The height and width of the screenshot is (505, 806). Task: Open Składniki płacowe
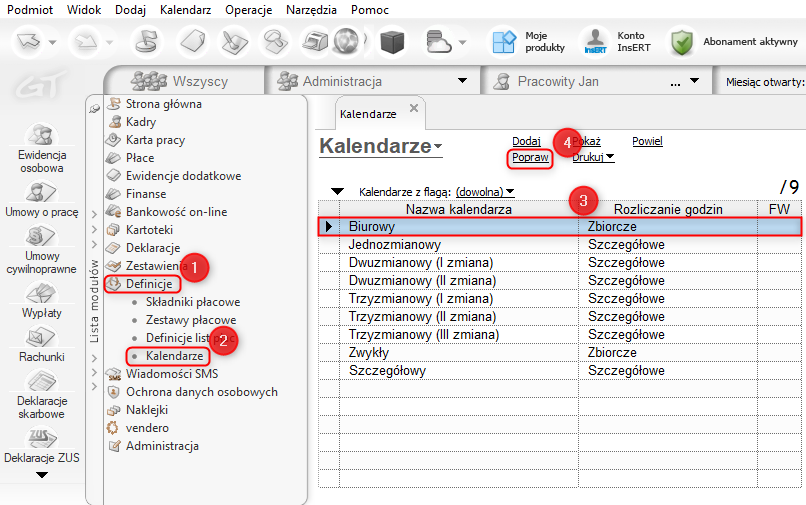click(x=193, y=302)
